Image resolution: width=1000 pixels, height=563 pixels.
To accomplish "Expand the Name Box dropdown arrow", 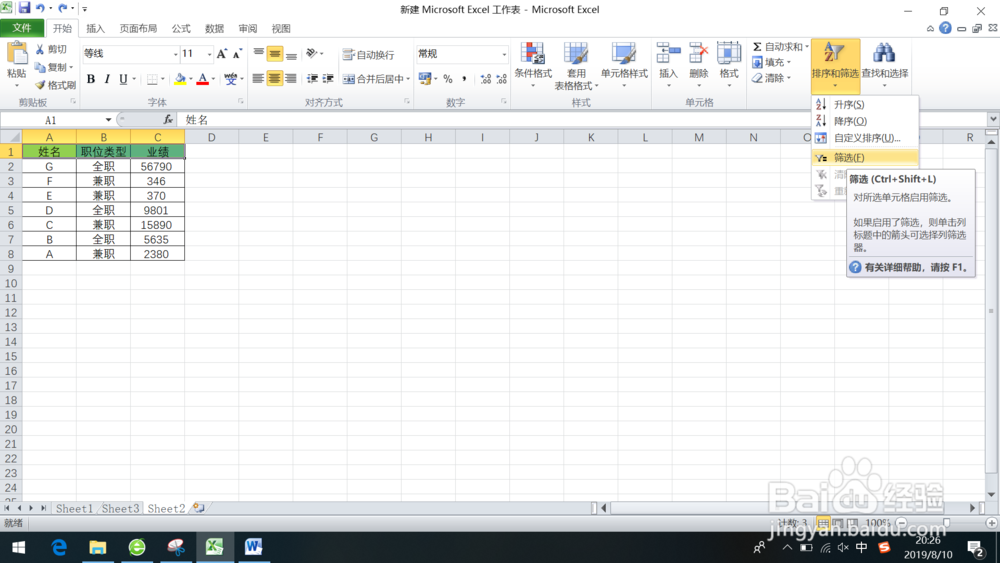I will tap(108, 119).
